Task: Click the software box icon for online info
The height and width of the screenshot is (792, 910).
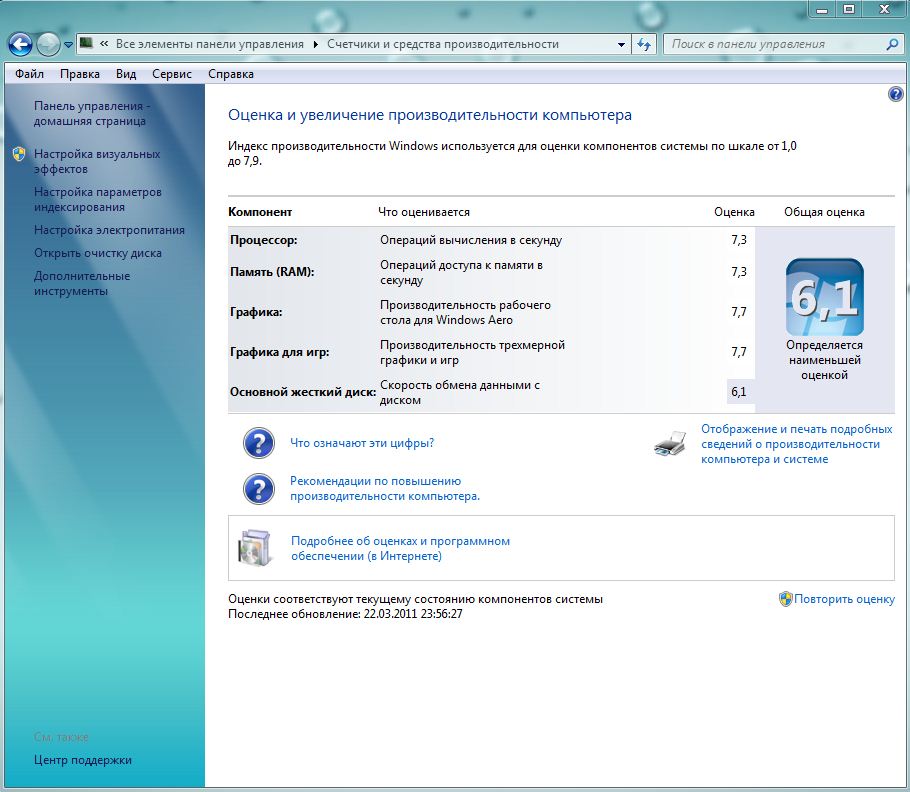Action: click(253, 548)
